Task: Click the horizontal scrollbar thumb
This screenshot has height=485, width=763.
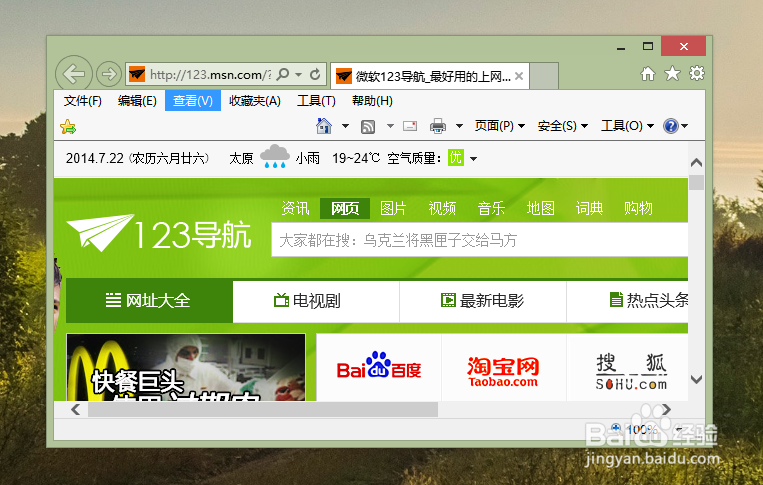Action: pyautogui.click(x=263, y=410)
